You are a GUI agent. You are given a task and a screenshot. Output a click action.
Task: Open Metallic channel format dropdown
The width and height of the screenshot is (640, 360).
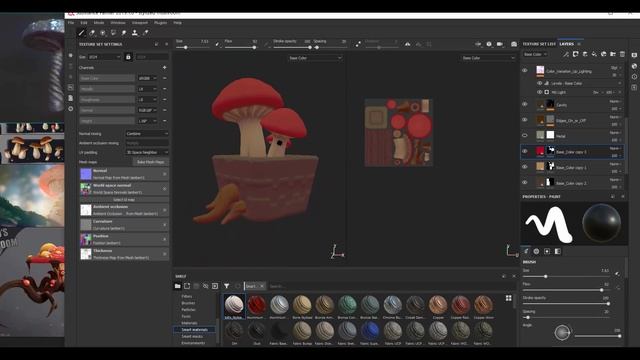[147, 89]
